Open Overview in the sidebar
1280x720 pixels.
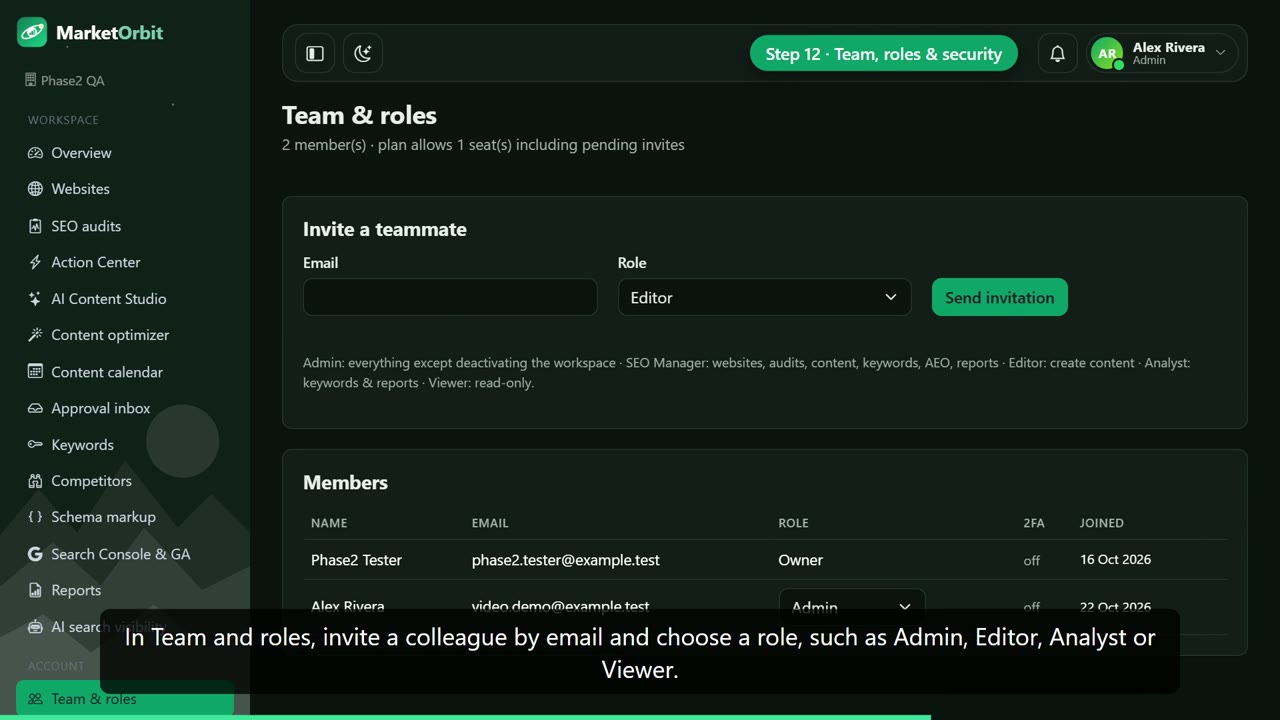125,153
